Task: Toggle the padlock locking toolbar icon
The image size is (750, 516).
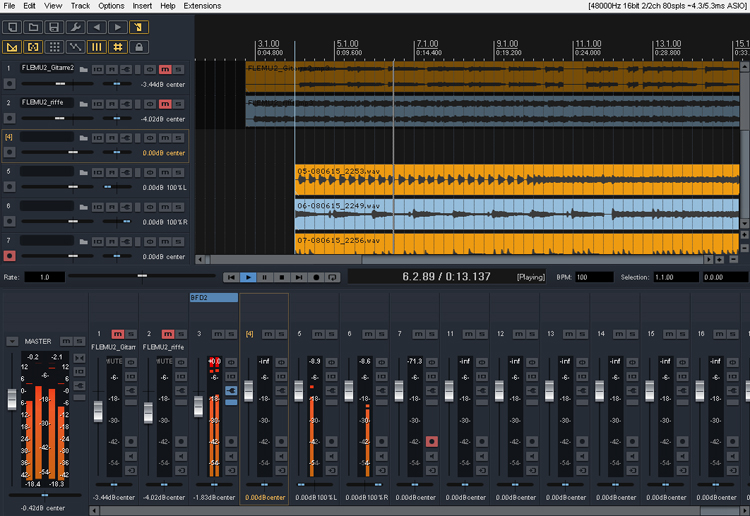Action: pyautogui.click(x=139, y=47)
